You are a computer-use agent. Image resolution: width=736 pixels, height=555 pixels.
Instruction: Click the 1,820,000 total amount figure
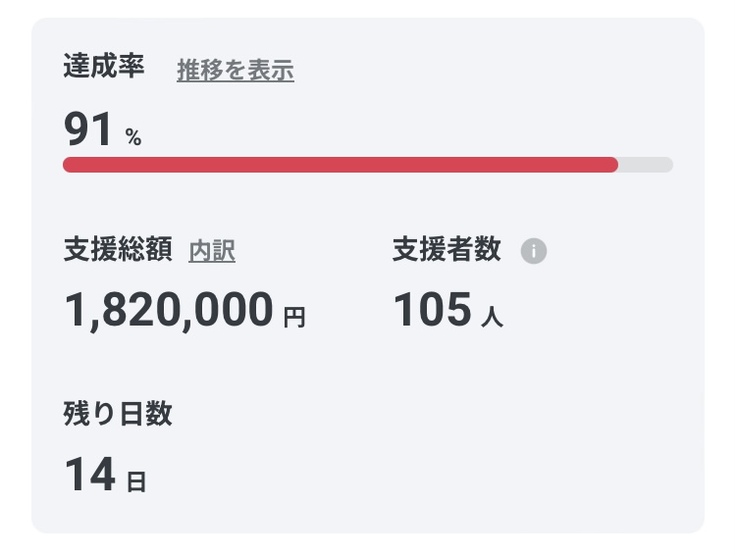tap(168, 310)
